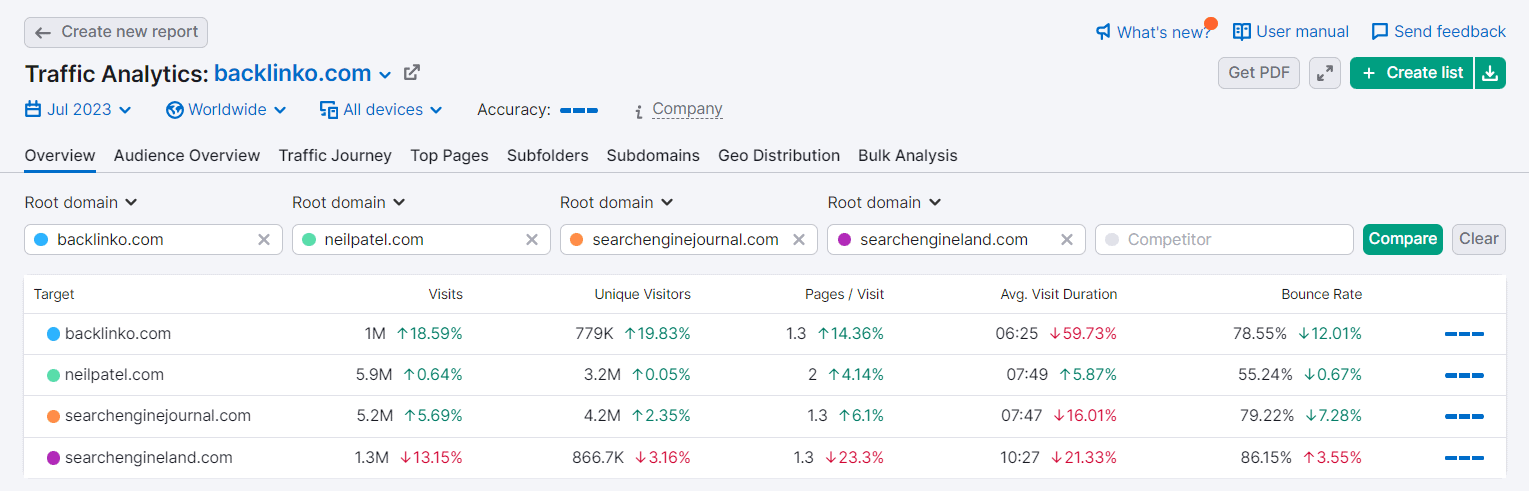Click the 78.55% bounce rate value
This screenshot has width=1529, height=491.
[1260, 334]
